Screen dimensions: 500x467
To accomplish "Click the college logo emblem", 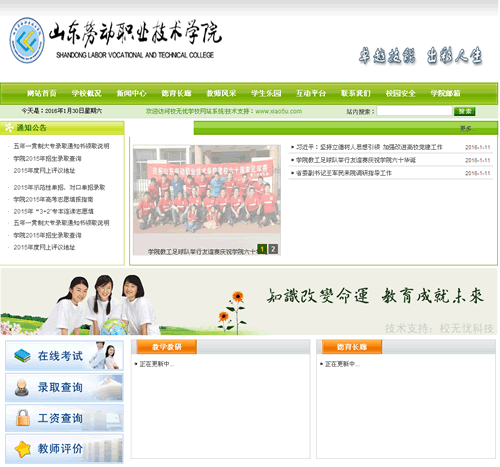I will [27, 40].
